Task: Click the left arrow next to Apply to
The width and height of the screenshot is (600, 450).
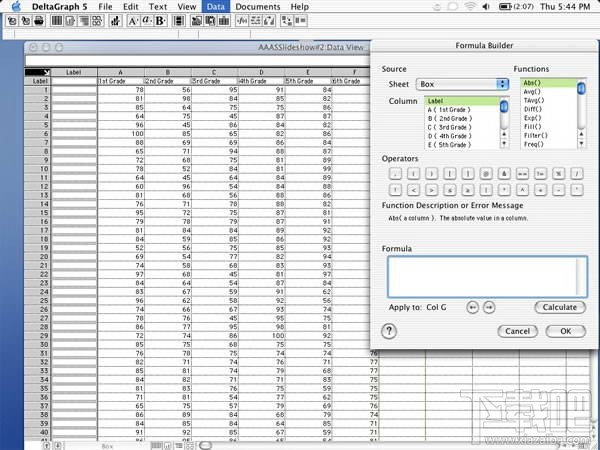Action: [x=473, y=307]
